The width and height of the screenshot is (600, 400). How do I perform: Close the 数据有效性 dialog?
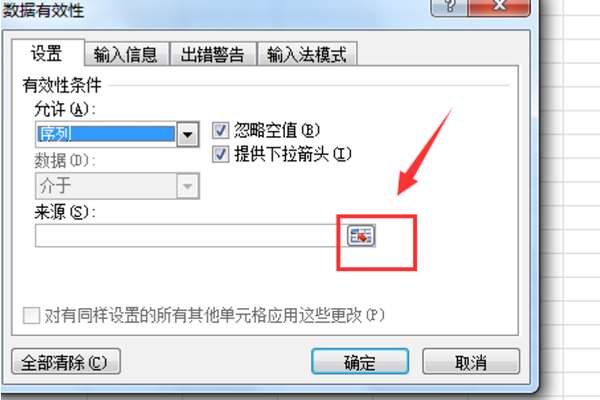499,7
